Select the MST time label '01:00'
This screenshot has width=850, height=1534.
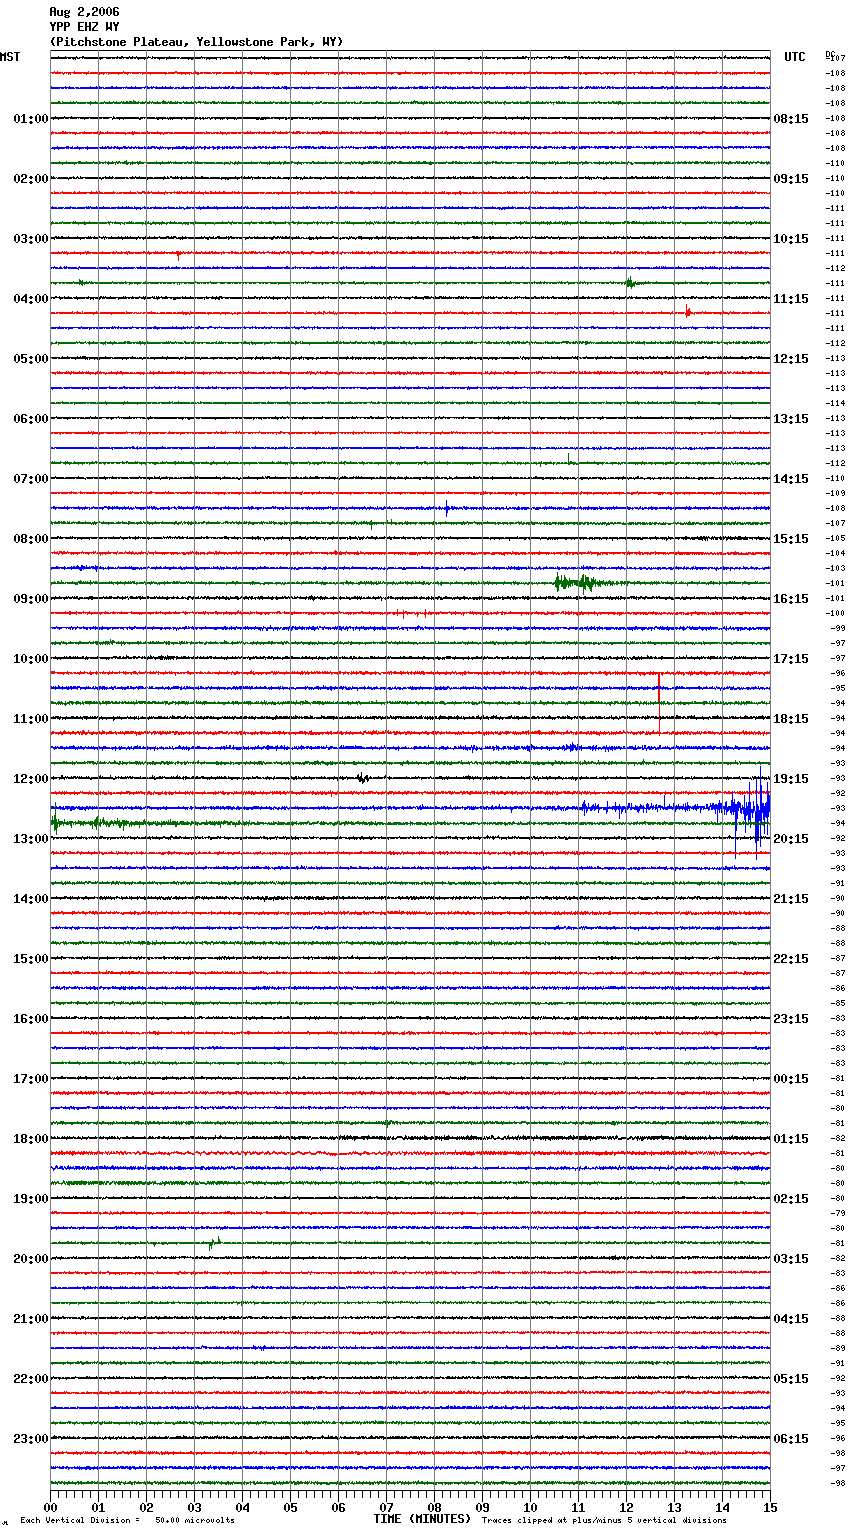click(x=31, y=119)
